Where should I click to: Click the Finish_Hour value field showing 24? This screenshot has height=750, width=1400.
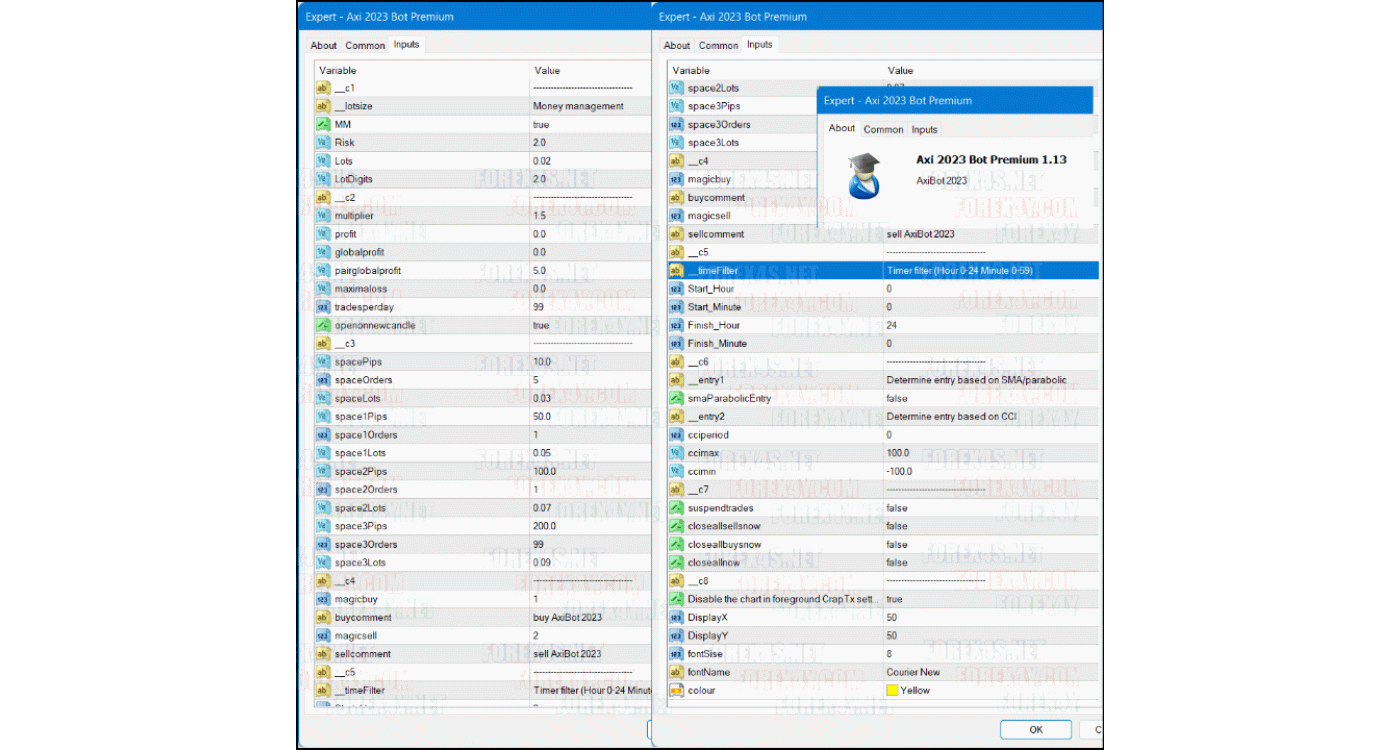(x=890, y=325)
